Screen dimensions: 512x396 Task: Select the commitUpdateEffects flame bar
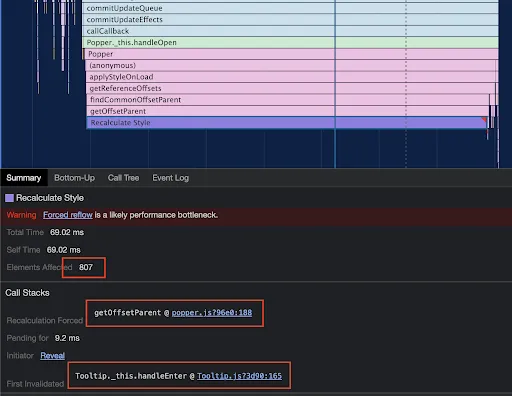point(290,20)
